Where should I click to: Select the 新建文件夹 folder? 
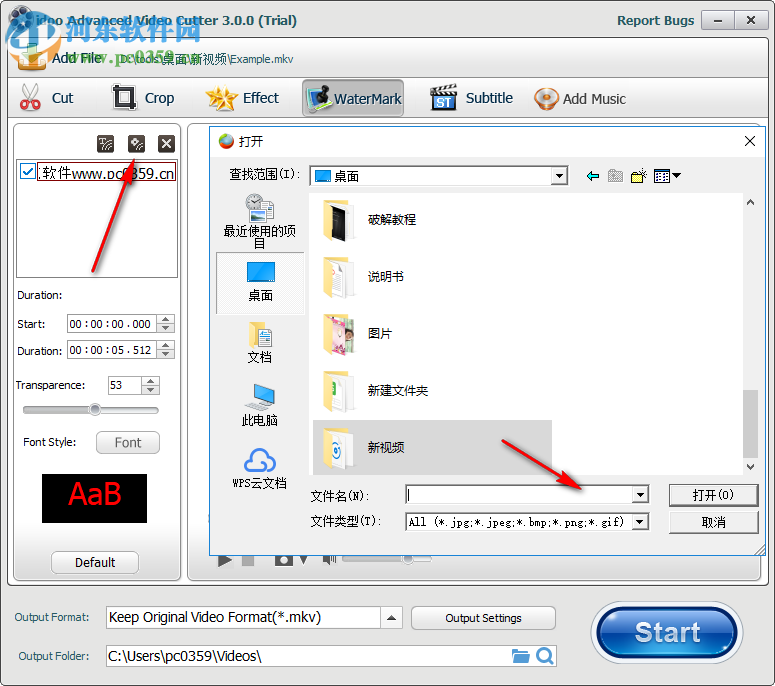pos(376,390)
